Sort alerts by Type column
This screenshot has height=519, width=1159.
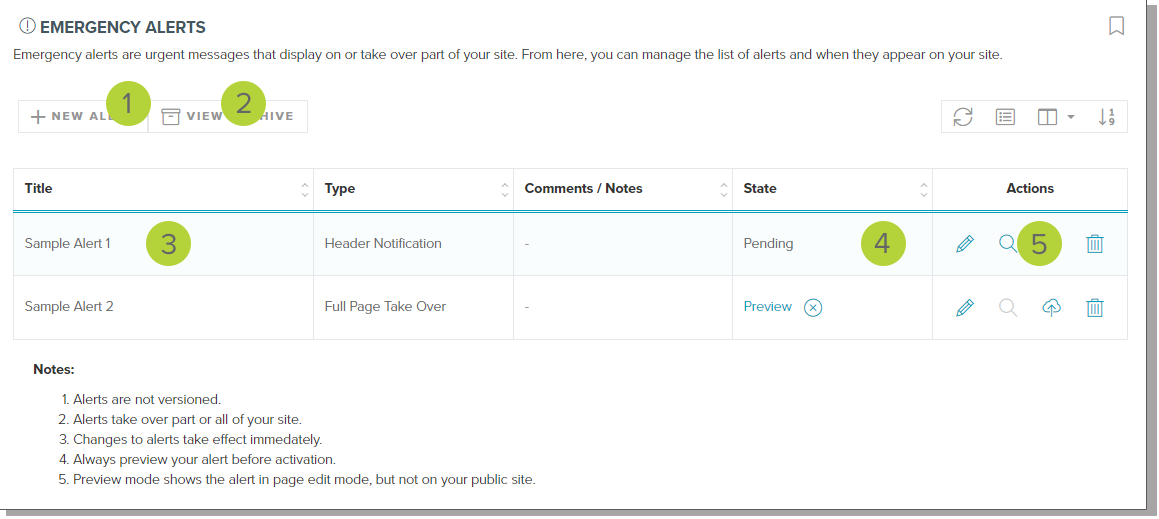[x=503, y=189]
